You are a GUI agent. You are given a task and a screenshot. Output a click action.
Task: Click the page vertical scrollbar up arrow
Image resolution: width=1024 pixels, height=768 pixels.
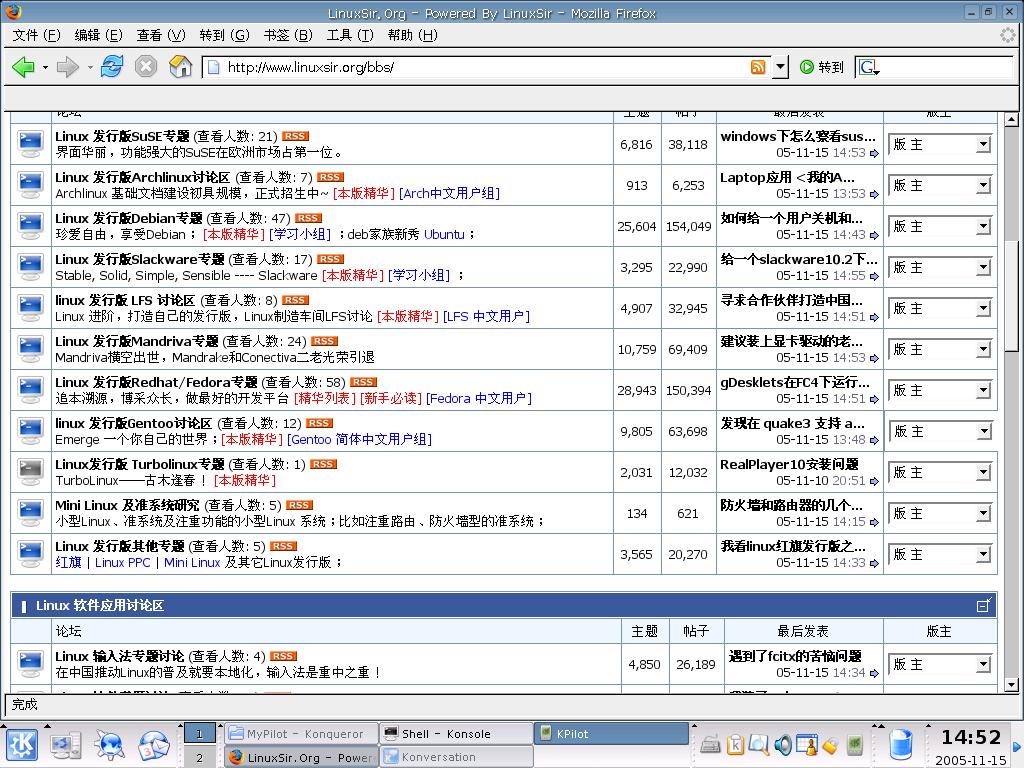click(x=1011, y=120)
